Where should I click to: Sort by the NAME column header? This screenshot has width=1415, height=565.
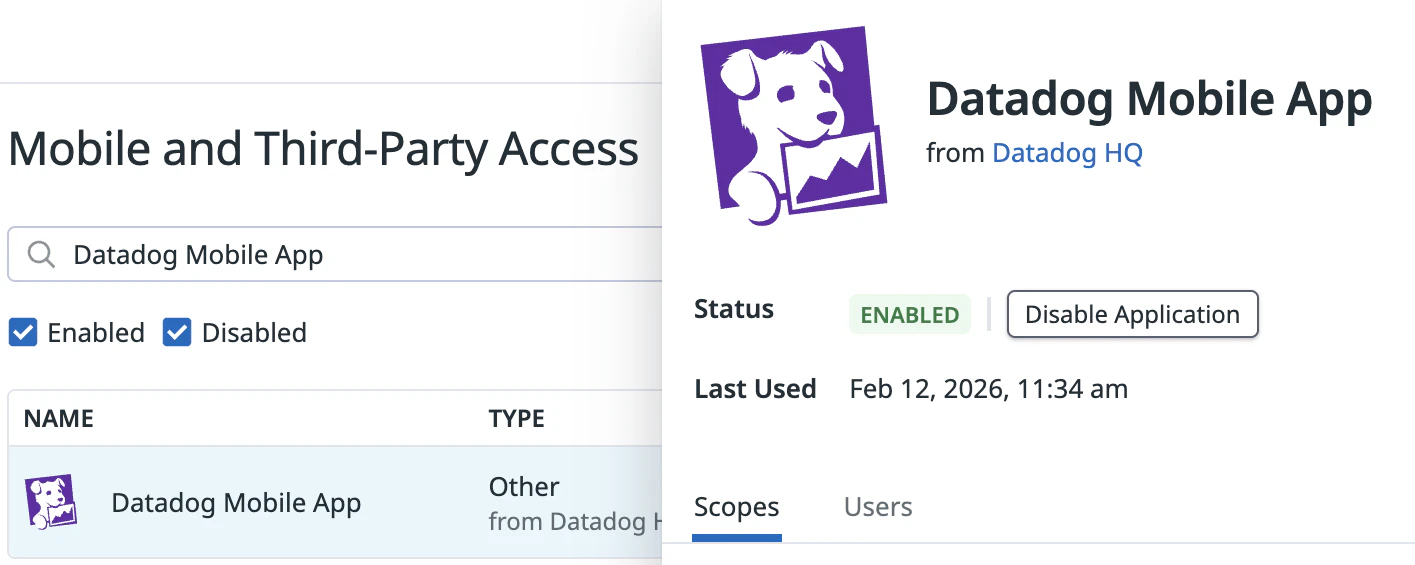tap(59, 418)
